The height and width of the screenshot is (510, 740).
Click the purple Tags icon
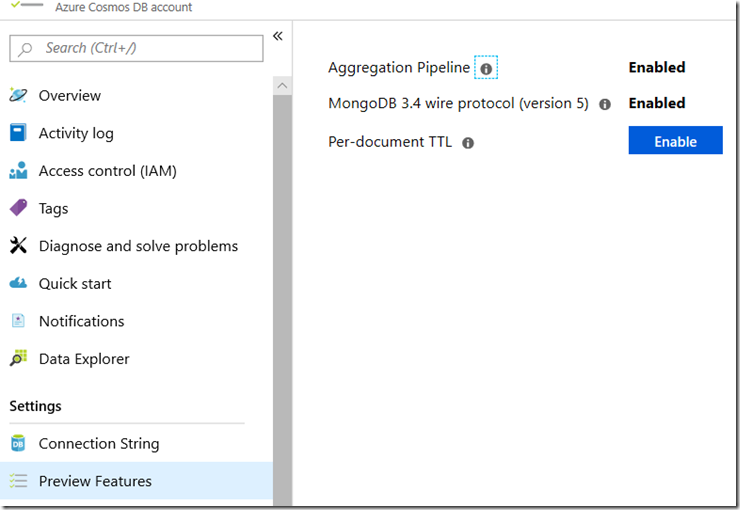(x=18, y=208)
